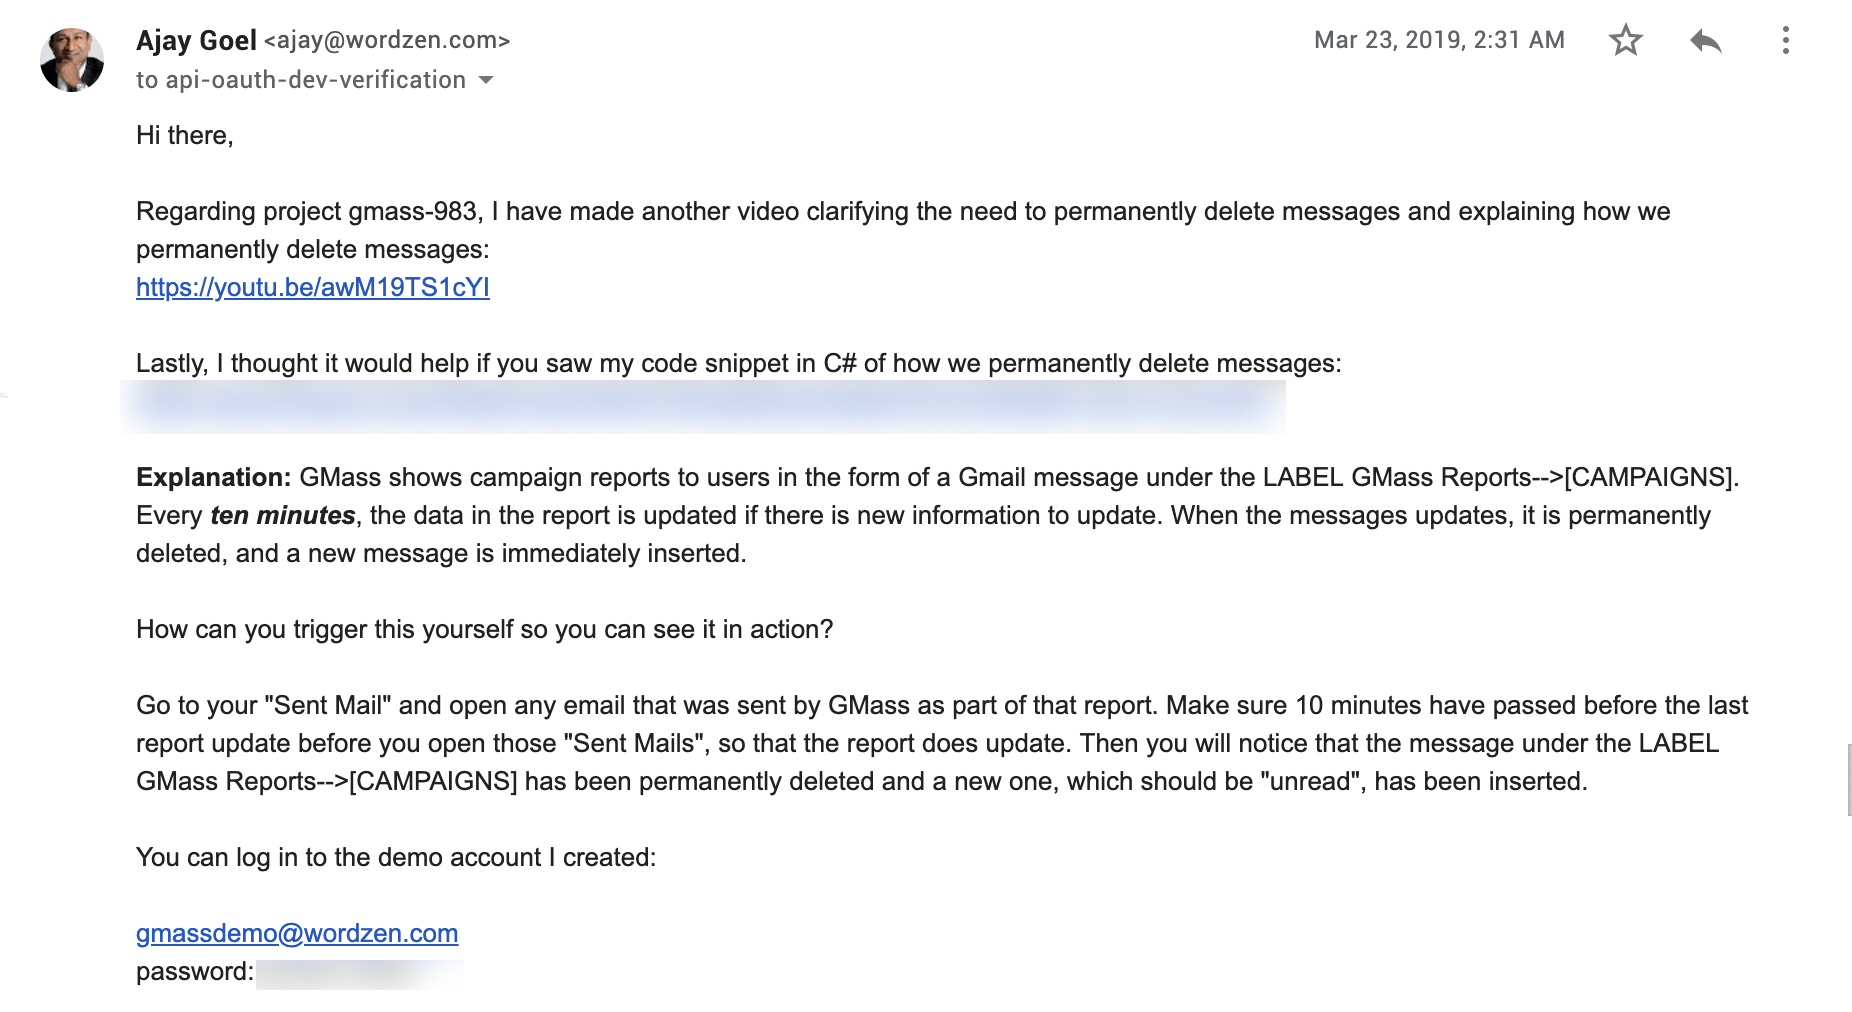
Task: Open the youtu.be video link
Action: click(x=312, y=288)
